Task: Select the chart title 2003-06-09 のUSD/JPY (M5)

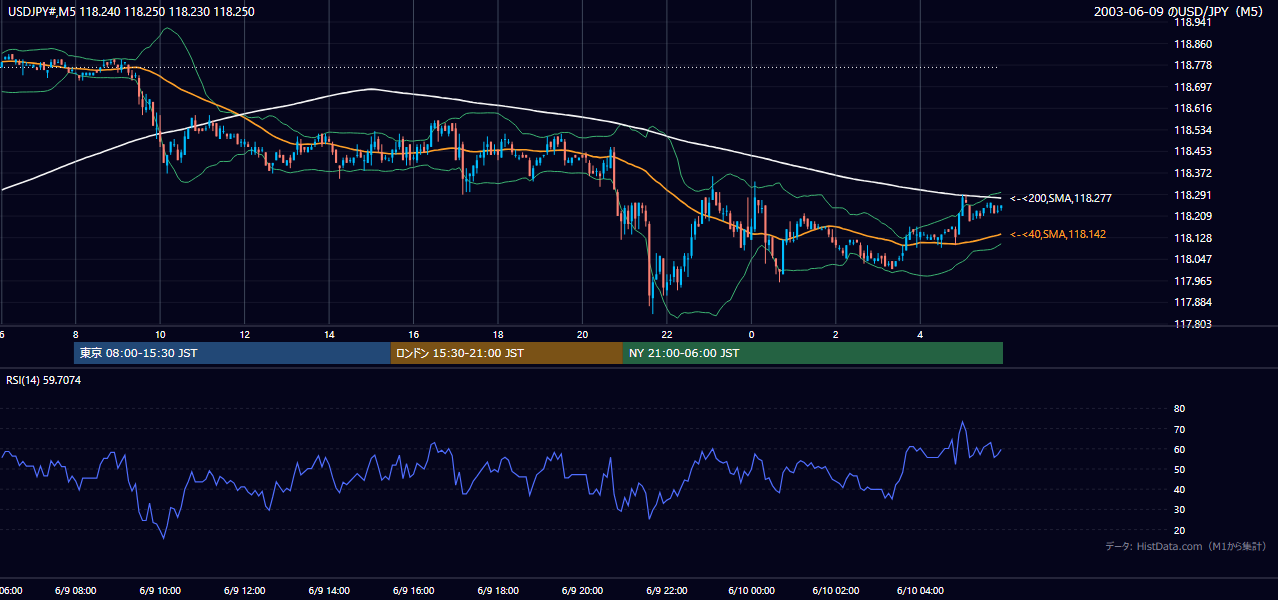Action: coord(1181,11)
